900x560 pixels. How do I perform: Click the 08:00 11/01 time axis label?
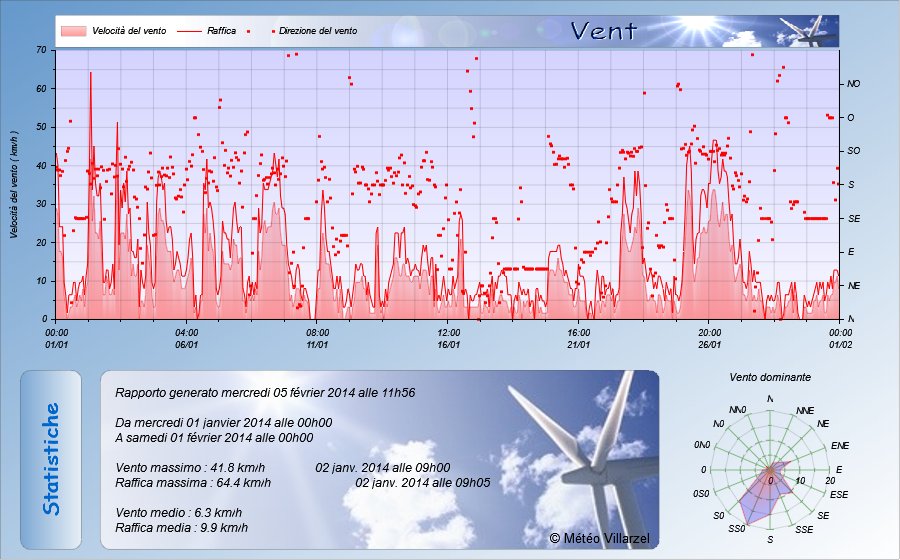317,338
